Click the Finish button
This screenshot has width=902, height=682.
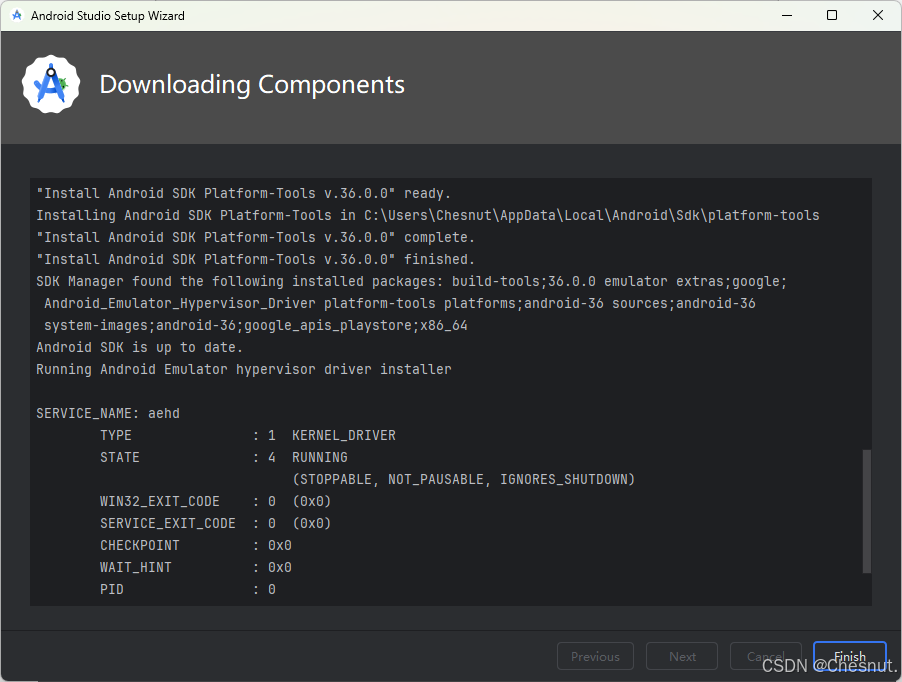849,656
